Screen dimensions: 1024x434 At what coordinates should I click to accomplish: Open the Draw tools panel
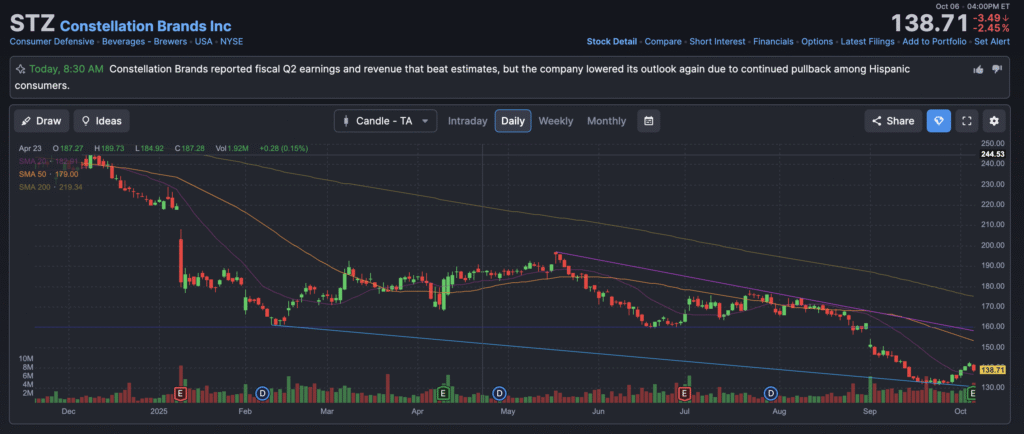(x=41, y=121)
